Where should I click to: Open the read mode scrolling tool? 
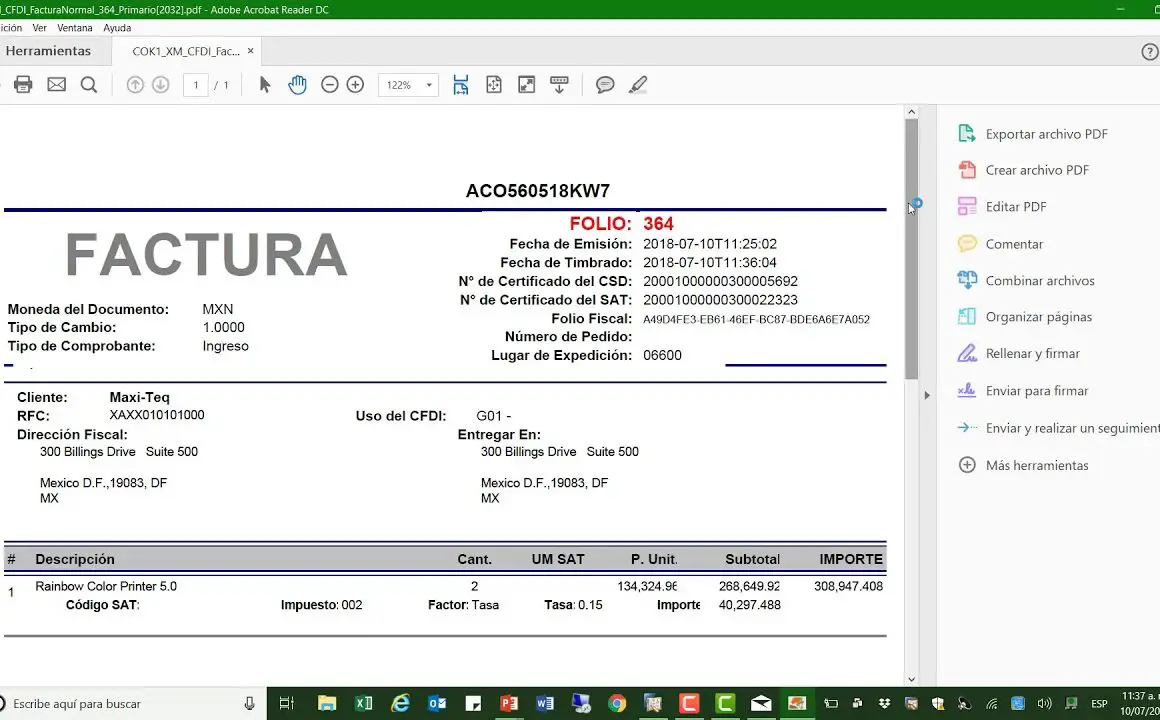(559, 84)
